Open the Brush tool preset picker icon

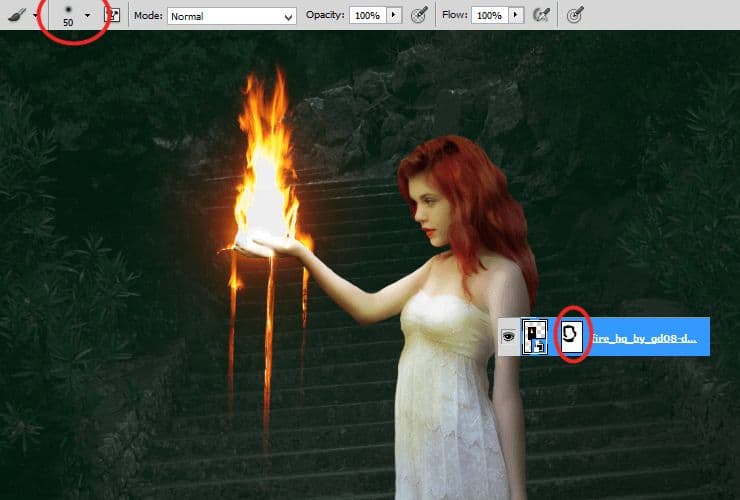click(17, 16)
